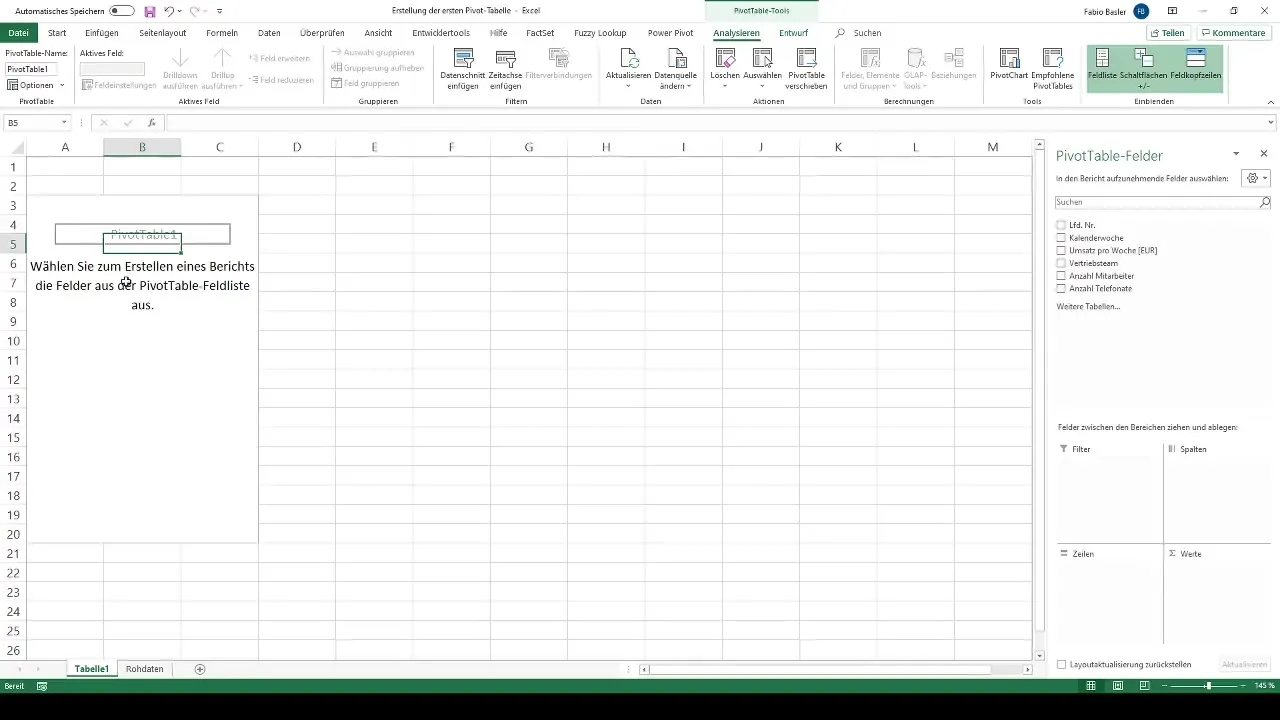Expand the formula bar
The height and width of the screenshot is (720, 1280).
(x=1271, y=122)
